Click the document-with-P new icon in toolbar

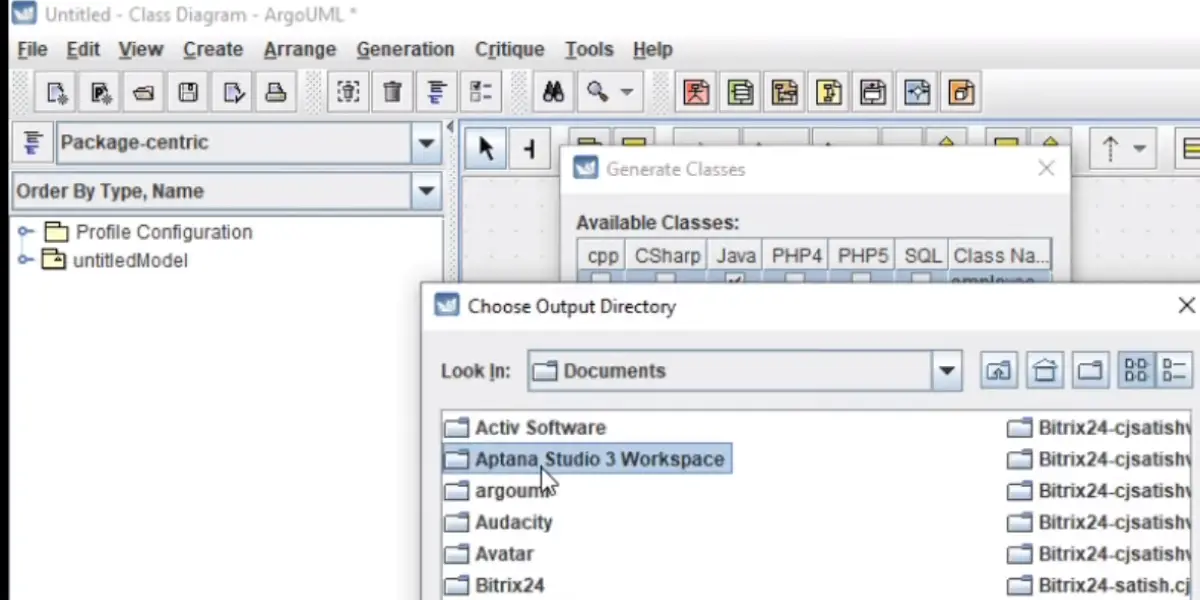(100, 93)
